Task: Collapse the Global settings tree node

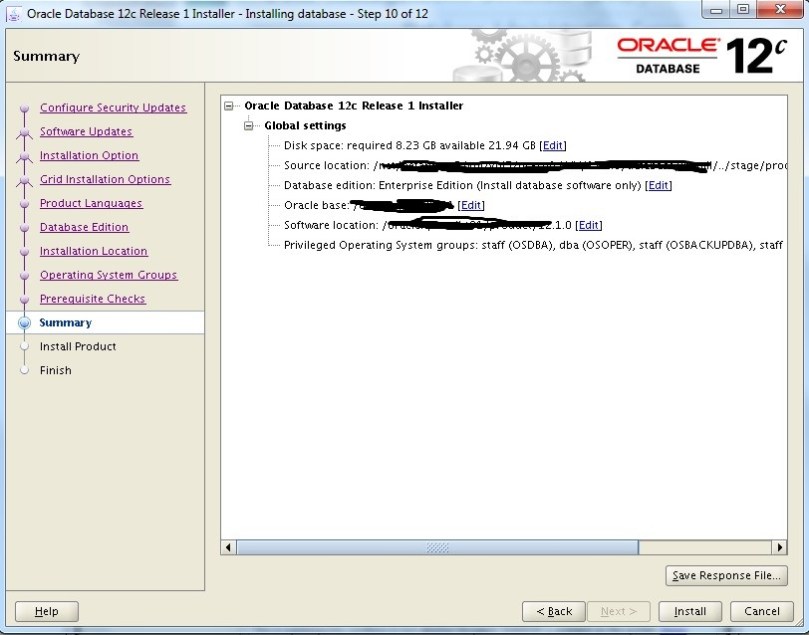Action: (x=250, y=126)
